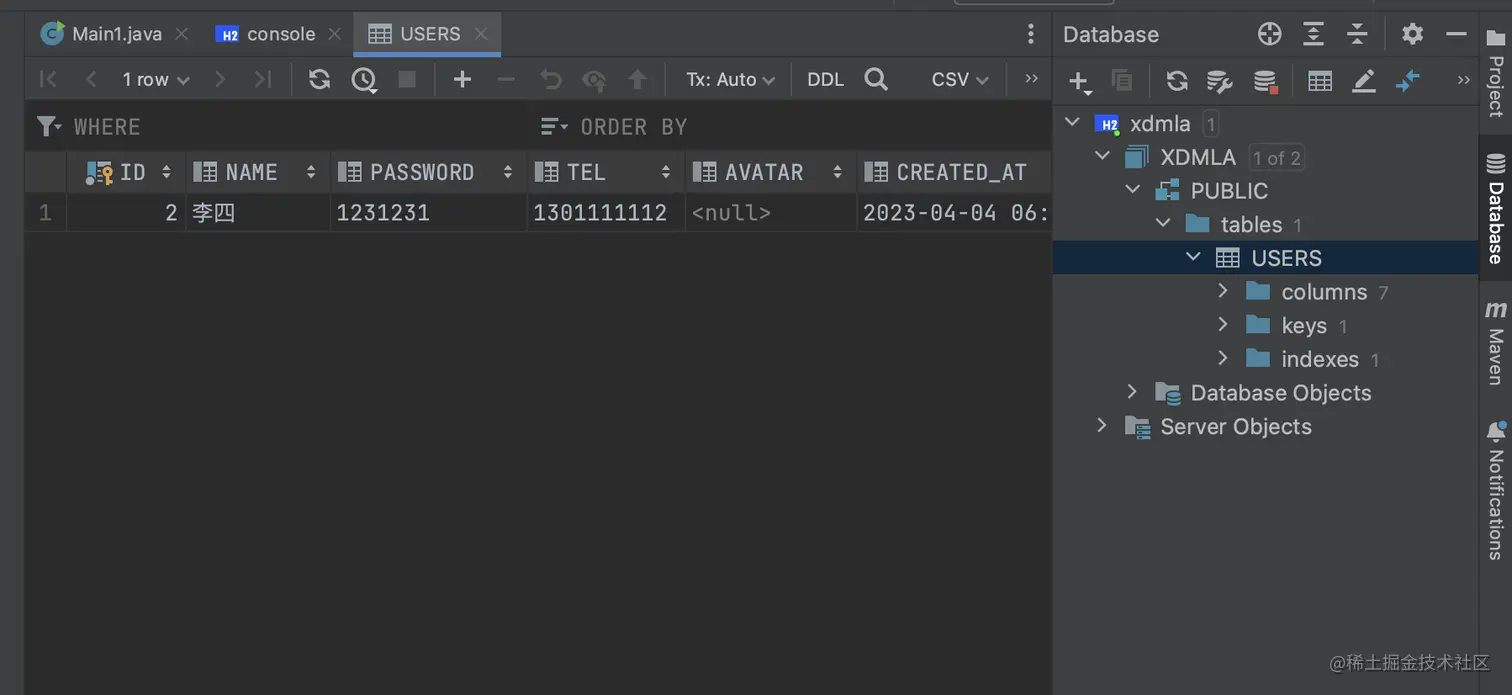Screen dimensions: 1512x695
Task: Sort by the ID column header
Action: point(127,172)
